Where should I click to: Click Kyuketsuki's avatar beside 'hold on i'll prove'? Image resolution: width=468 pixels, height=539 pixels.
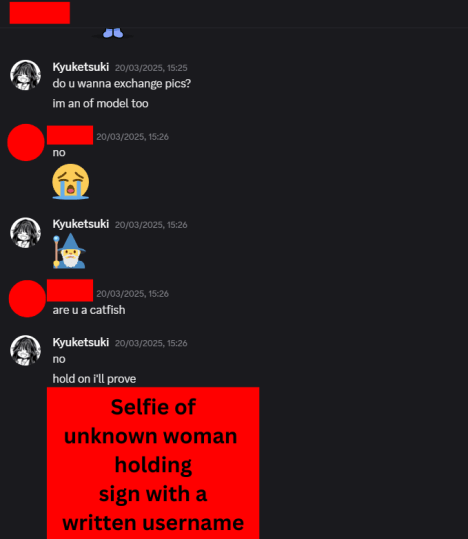click(x=25, y=351)
